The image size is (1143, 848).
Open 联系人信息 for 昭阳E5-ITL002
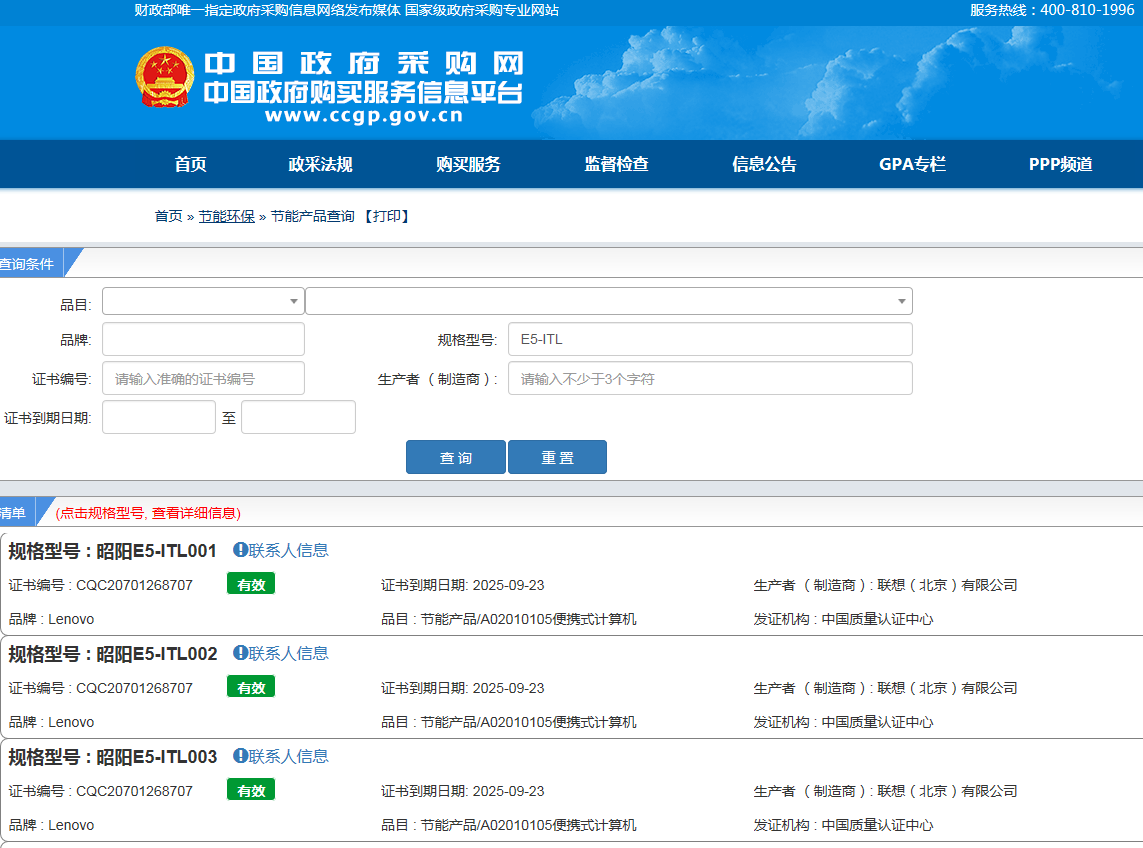click(x=289, y=653)
